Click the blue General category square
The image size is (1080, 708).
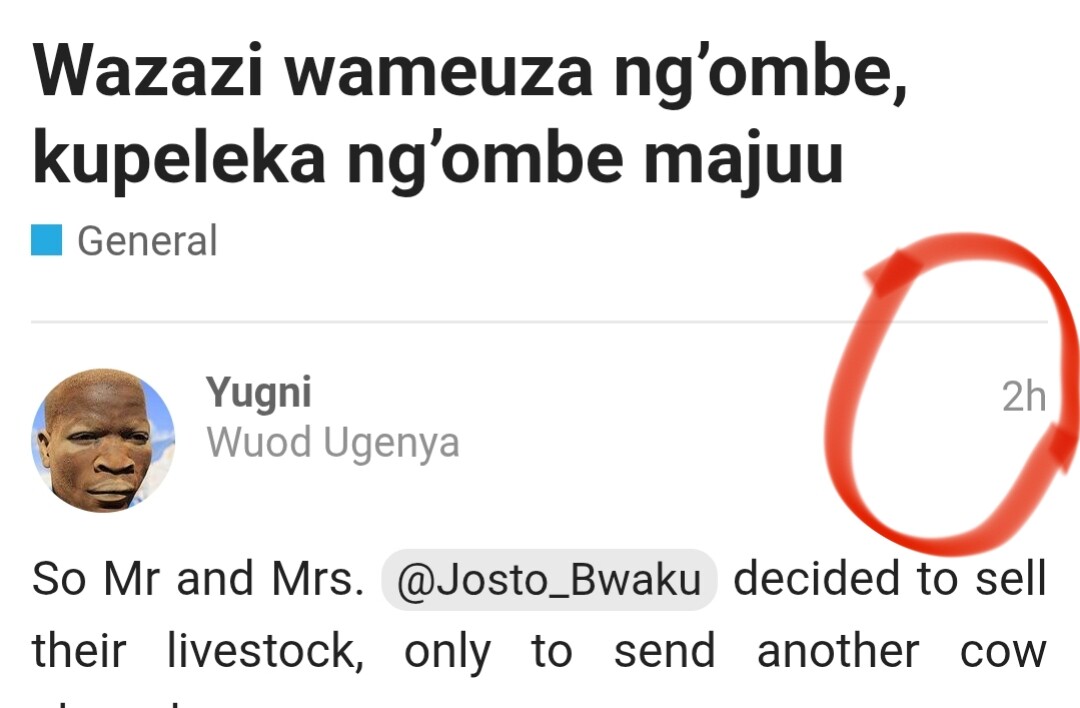click(46, 240)
